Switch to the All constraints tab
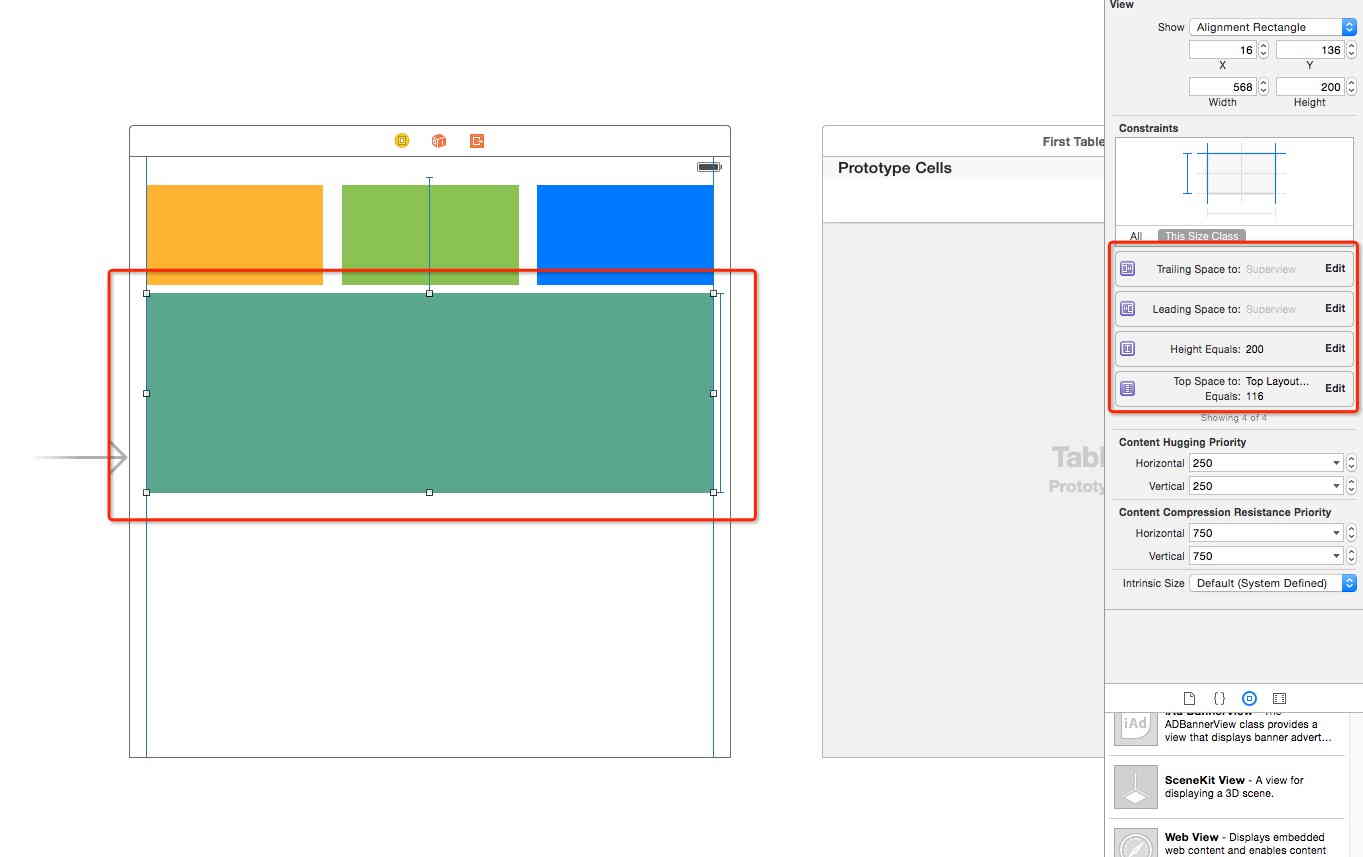The width and height of the screenshot is (1363, 857). 1136,236
